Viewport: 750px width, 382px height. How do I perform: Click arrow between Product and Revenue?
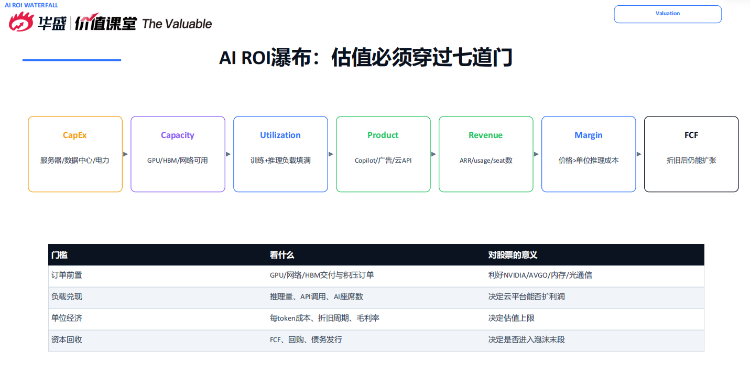434,154
